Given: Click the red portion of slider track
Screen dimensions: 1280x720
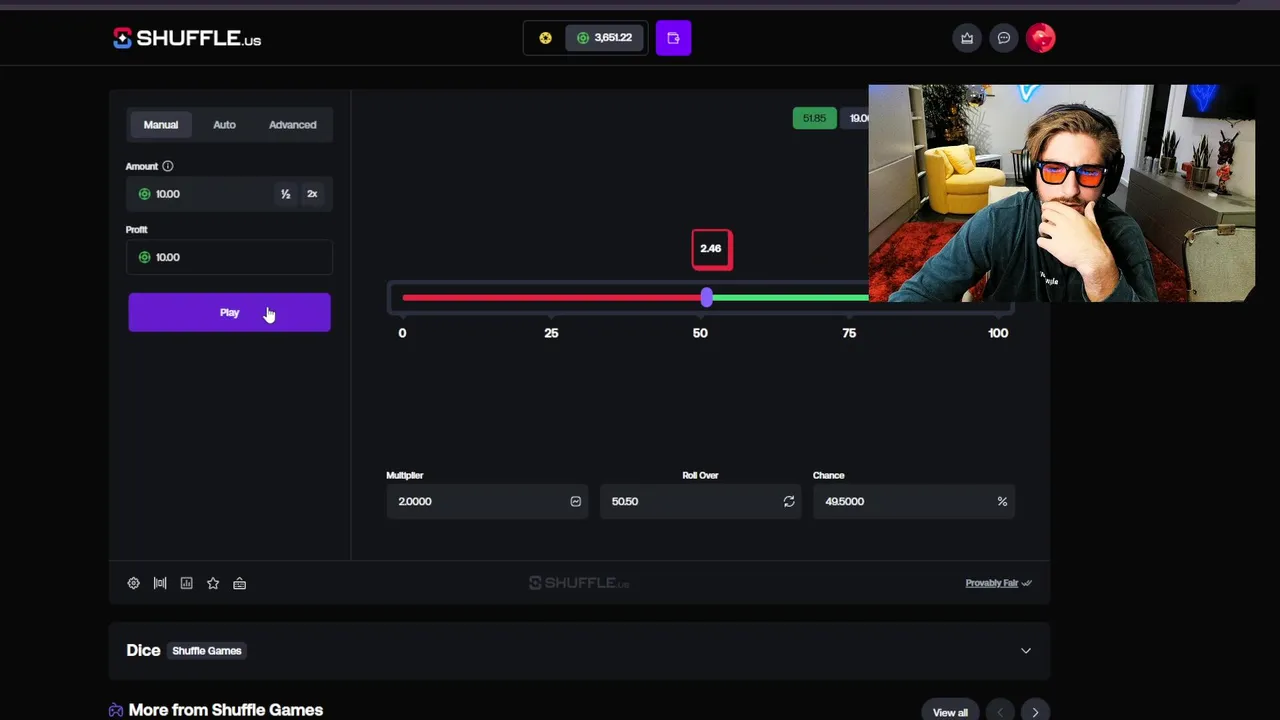Looking at the screenshot, I should tap(552, 297).
